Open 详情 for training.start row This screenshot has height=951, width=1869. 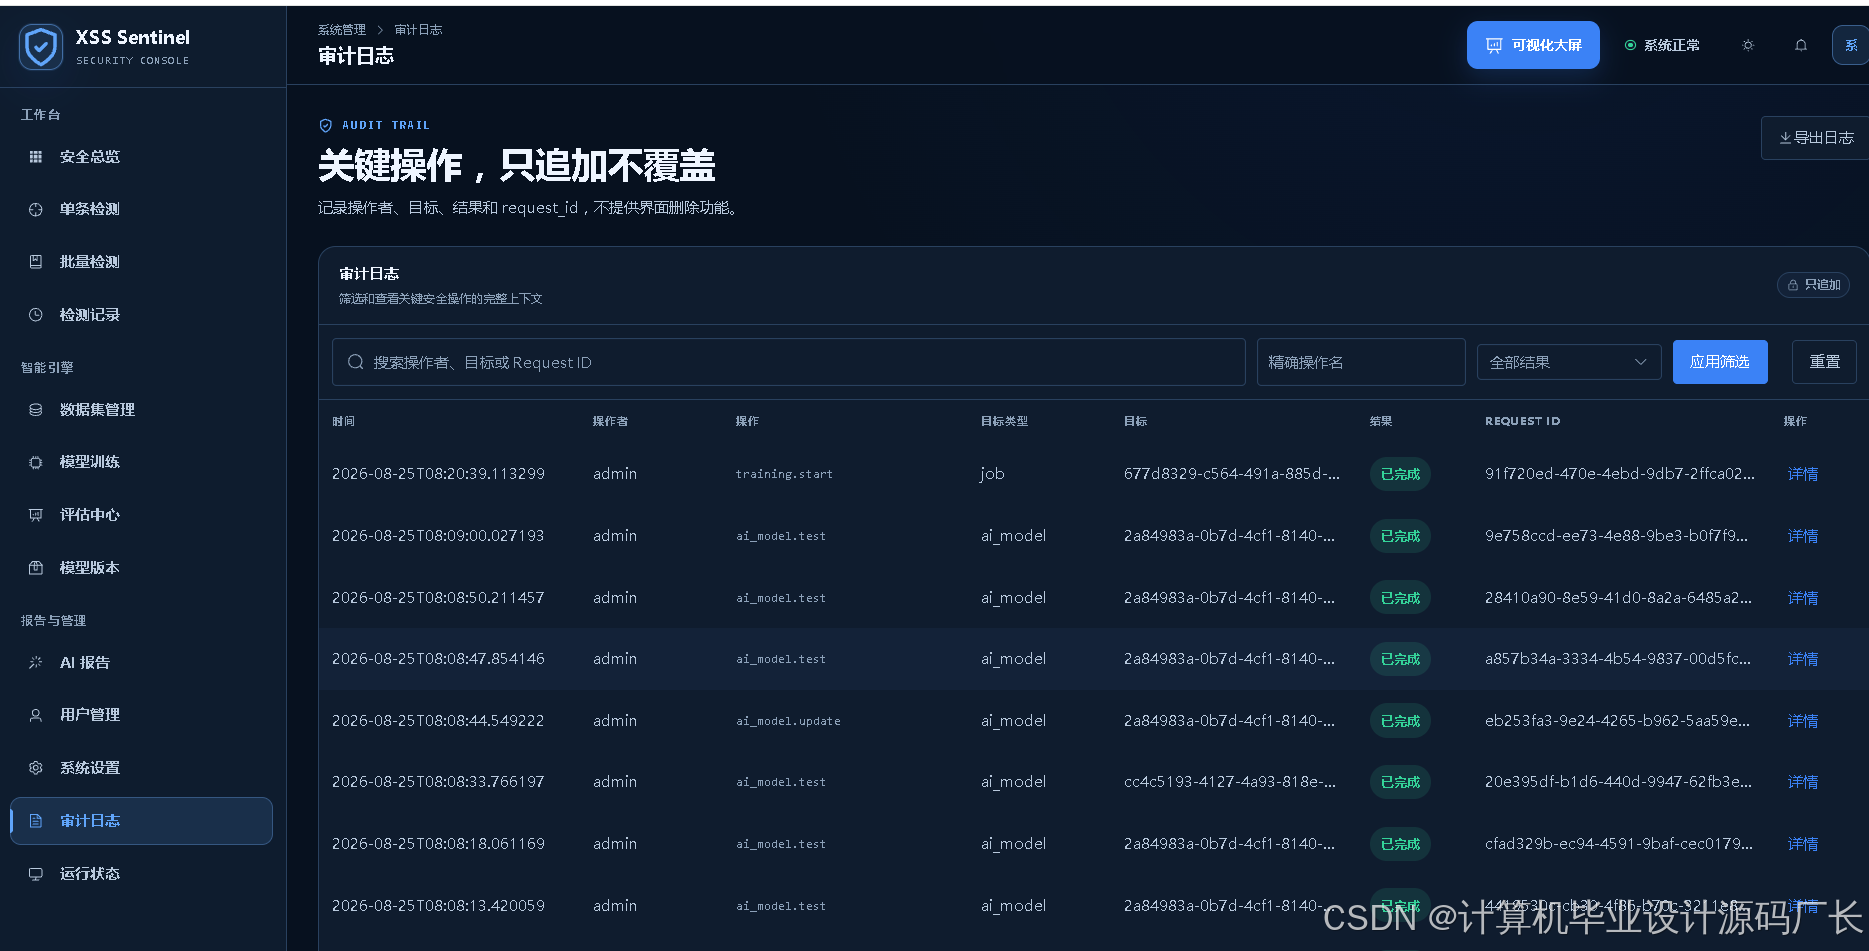(x=1803, y=474)
